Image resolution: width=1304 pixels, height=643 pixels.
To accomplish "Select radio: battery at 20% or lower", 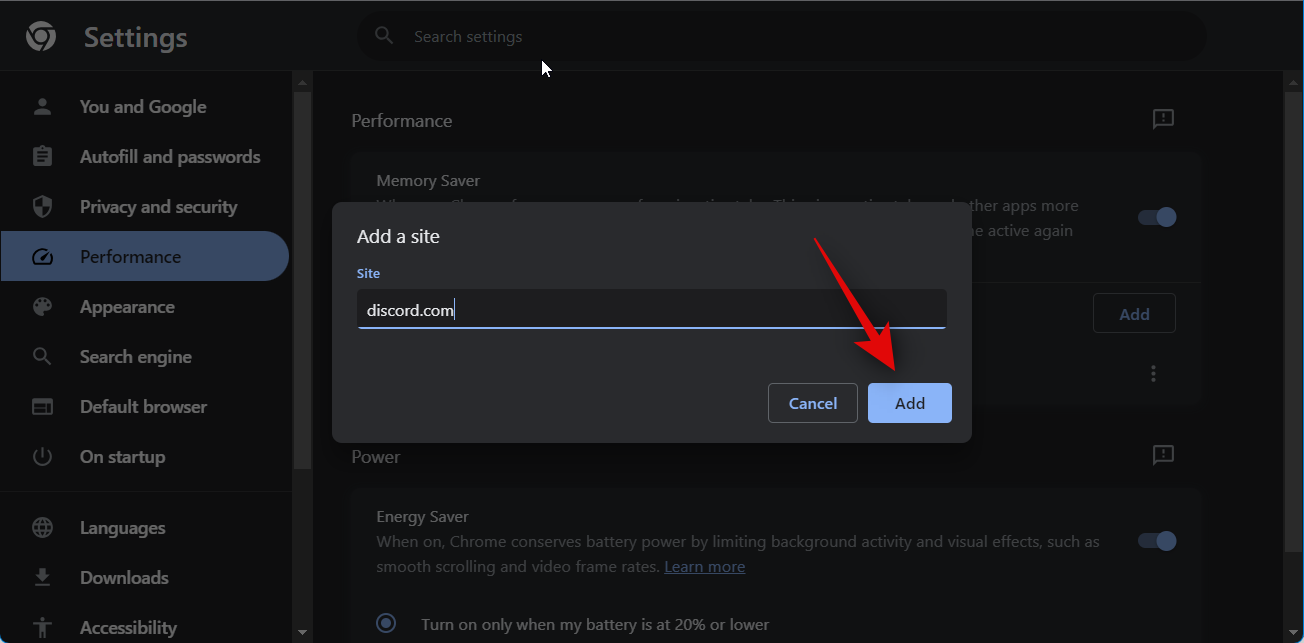I will 386,624.
